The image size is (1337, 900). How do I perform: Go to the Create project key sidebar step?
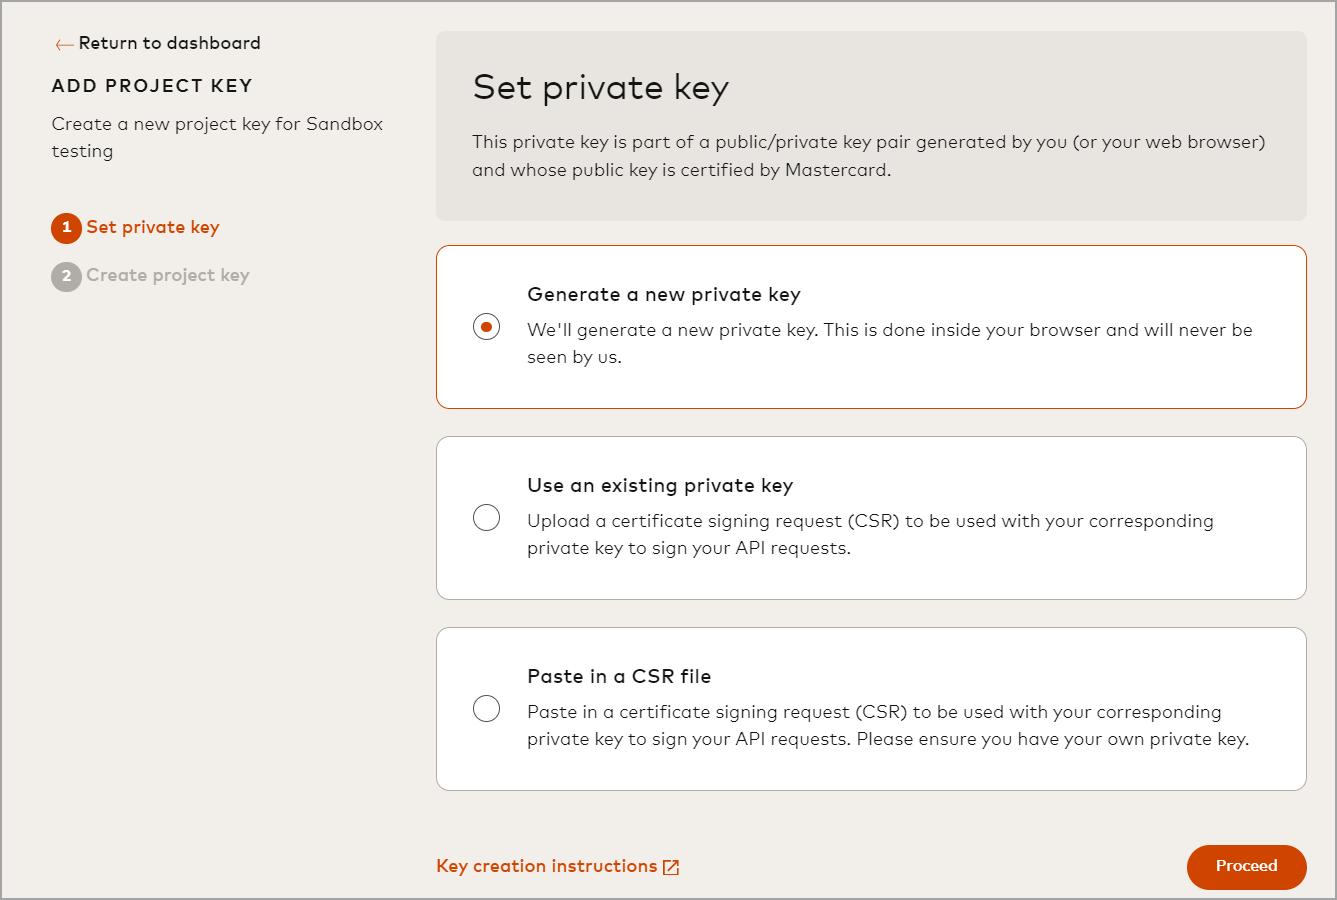[168, 275]
